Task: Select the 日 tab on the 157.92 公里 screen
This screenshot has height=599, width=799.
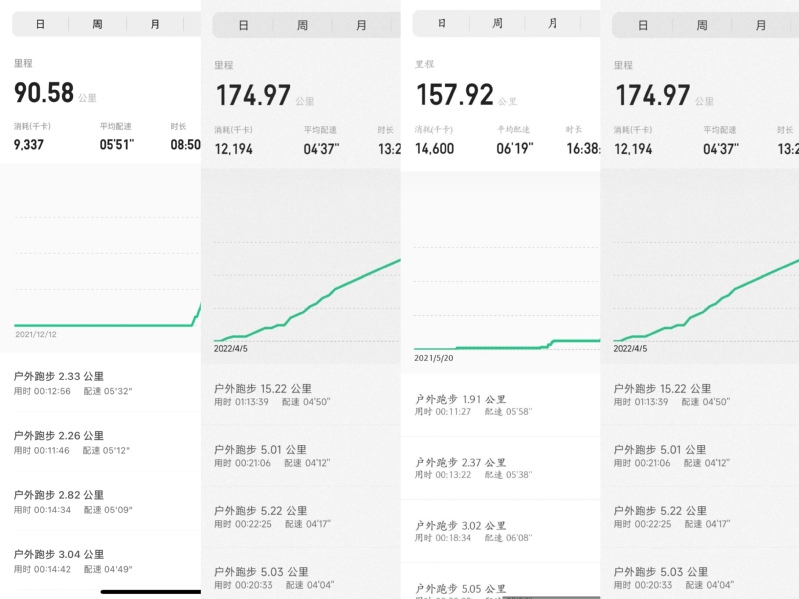Action: point(441,23)
